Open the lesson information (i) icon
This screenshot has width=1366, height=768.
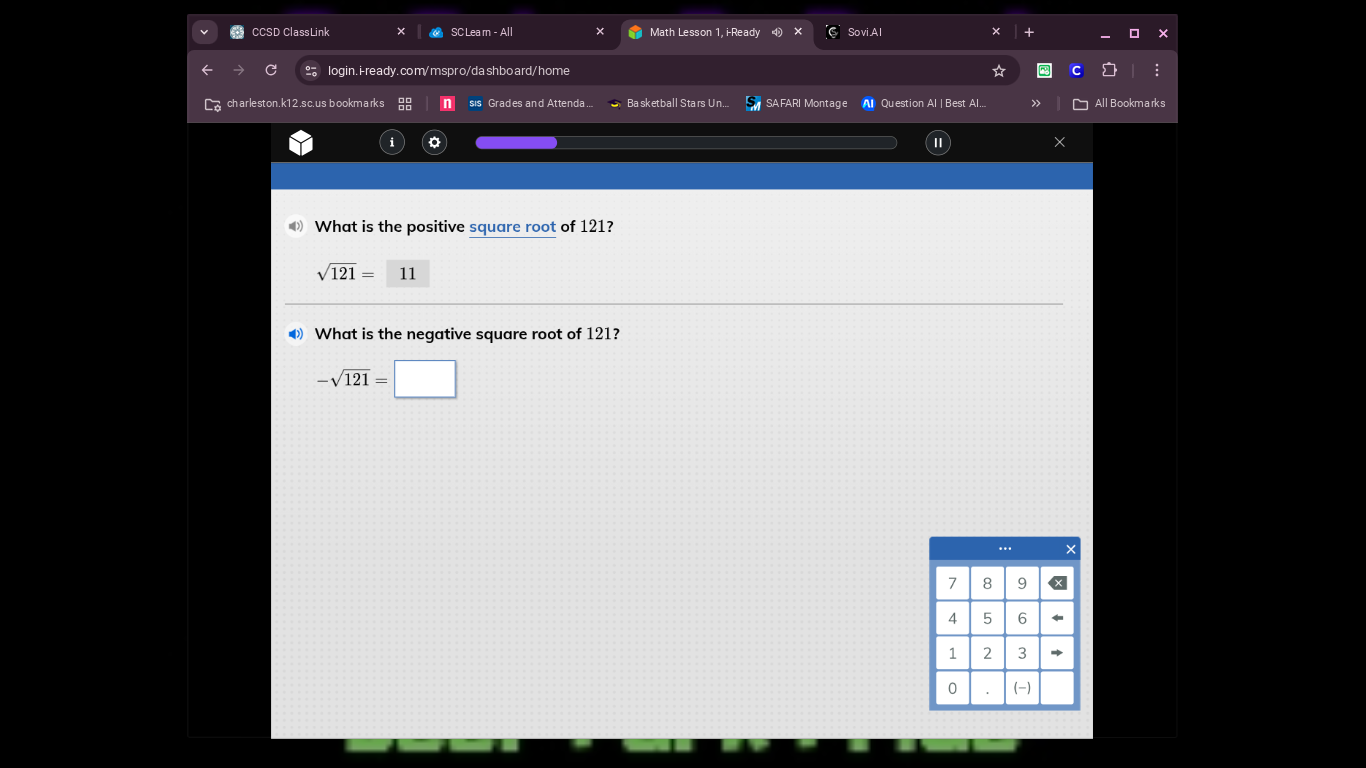392,142
